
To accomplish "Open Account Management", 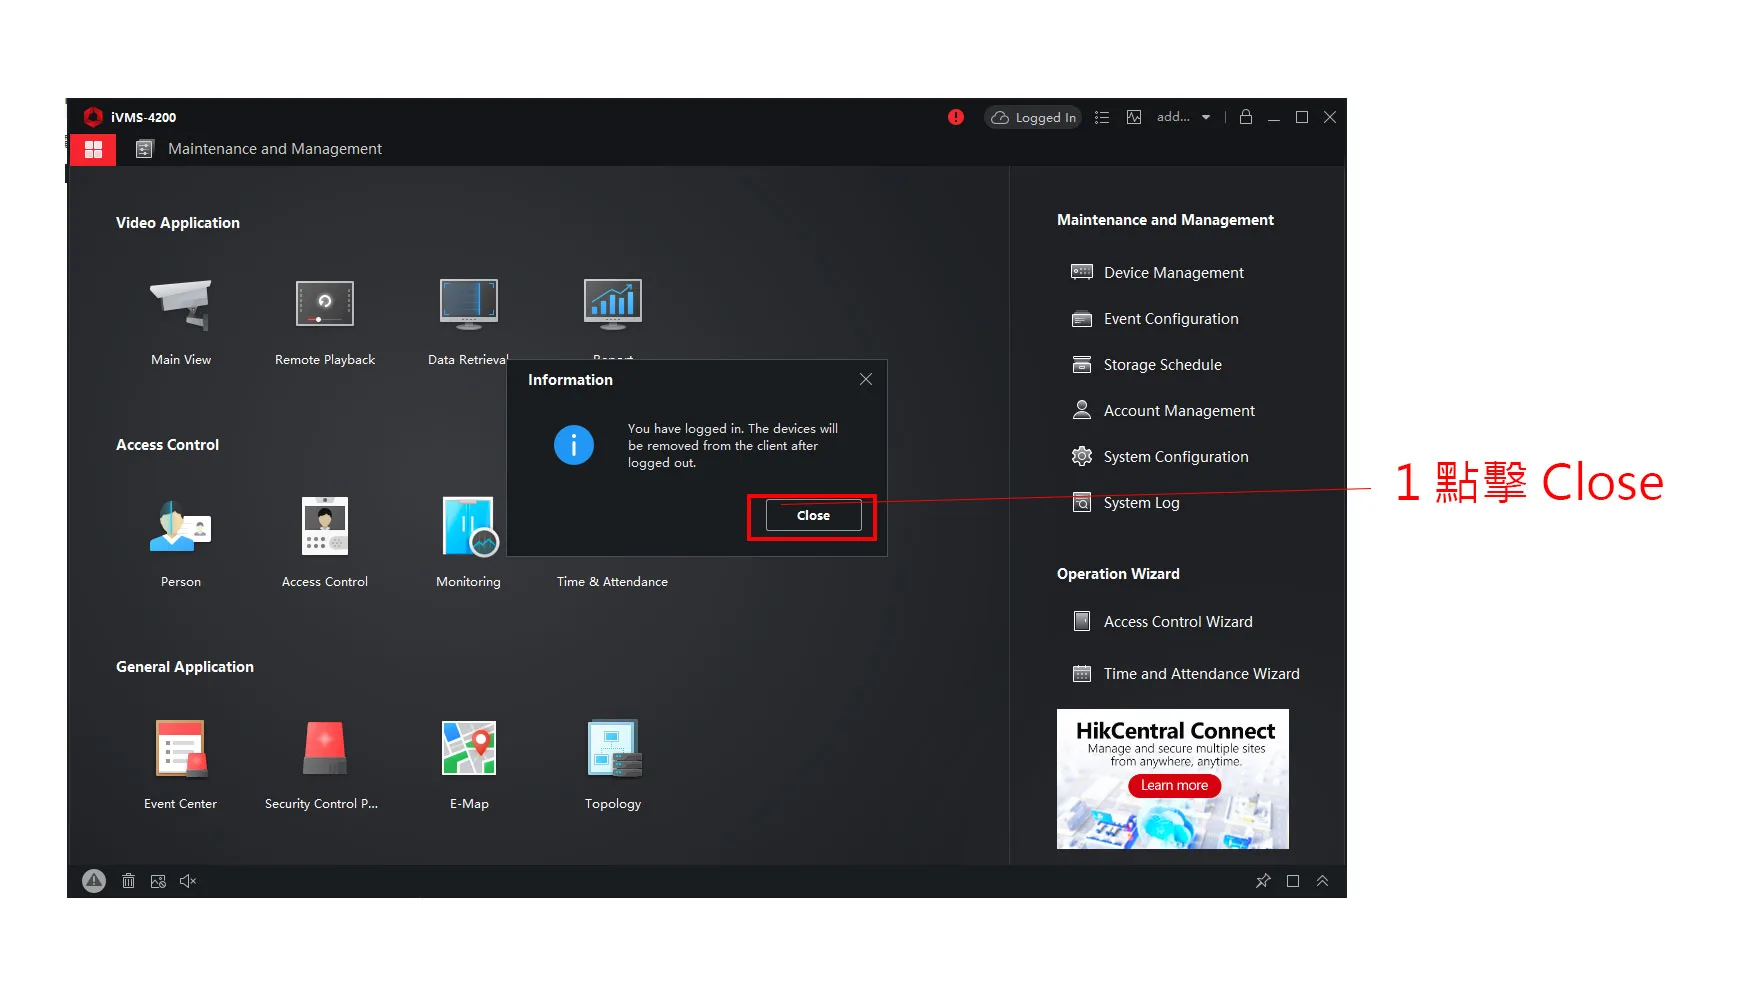I will click(1163, 410).
